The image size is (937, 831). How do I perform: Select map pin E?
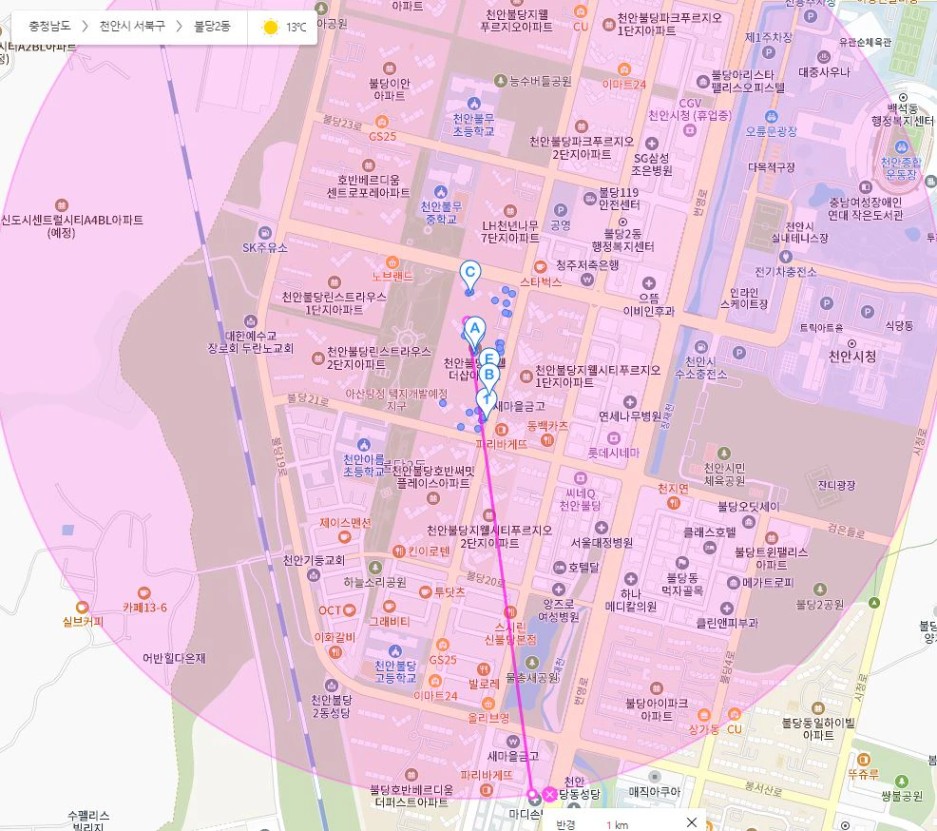click(x=489, y=357)
